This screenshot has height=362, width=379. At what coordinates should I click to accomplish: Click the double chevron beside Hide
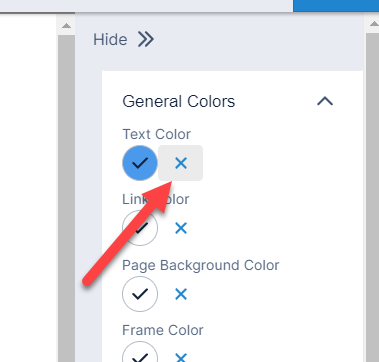[x=146, y=40]
